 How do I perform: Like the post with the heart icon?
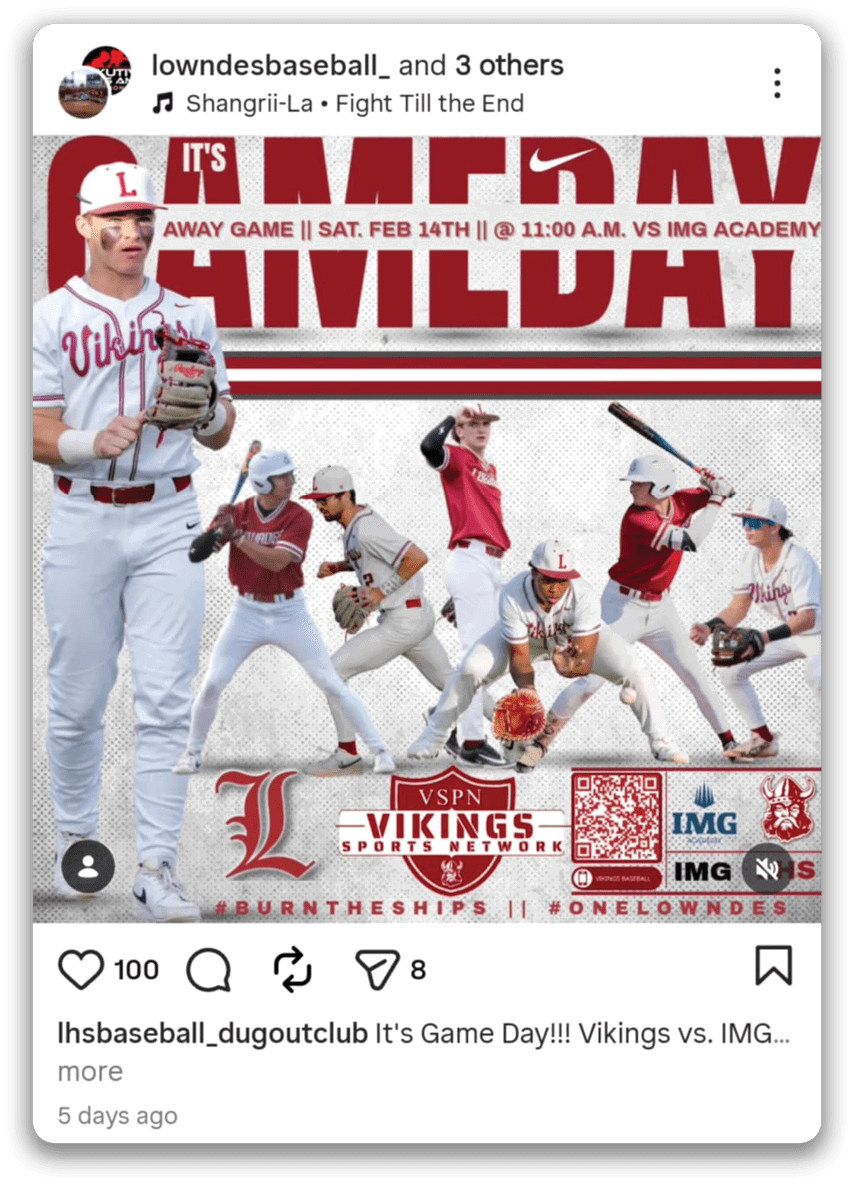[x=81, y=969]
